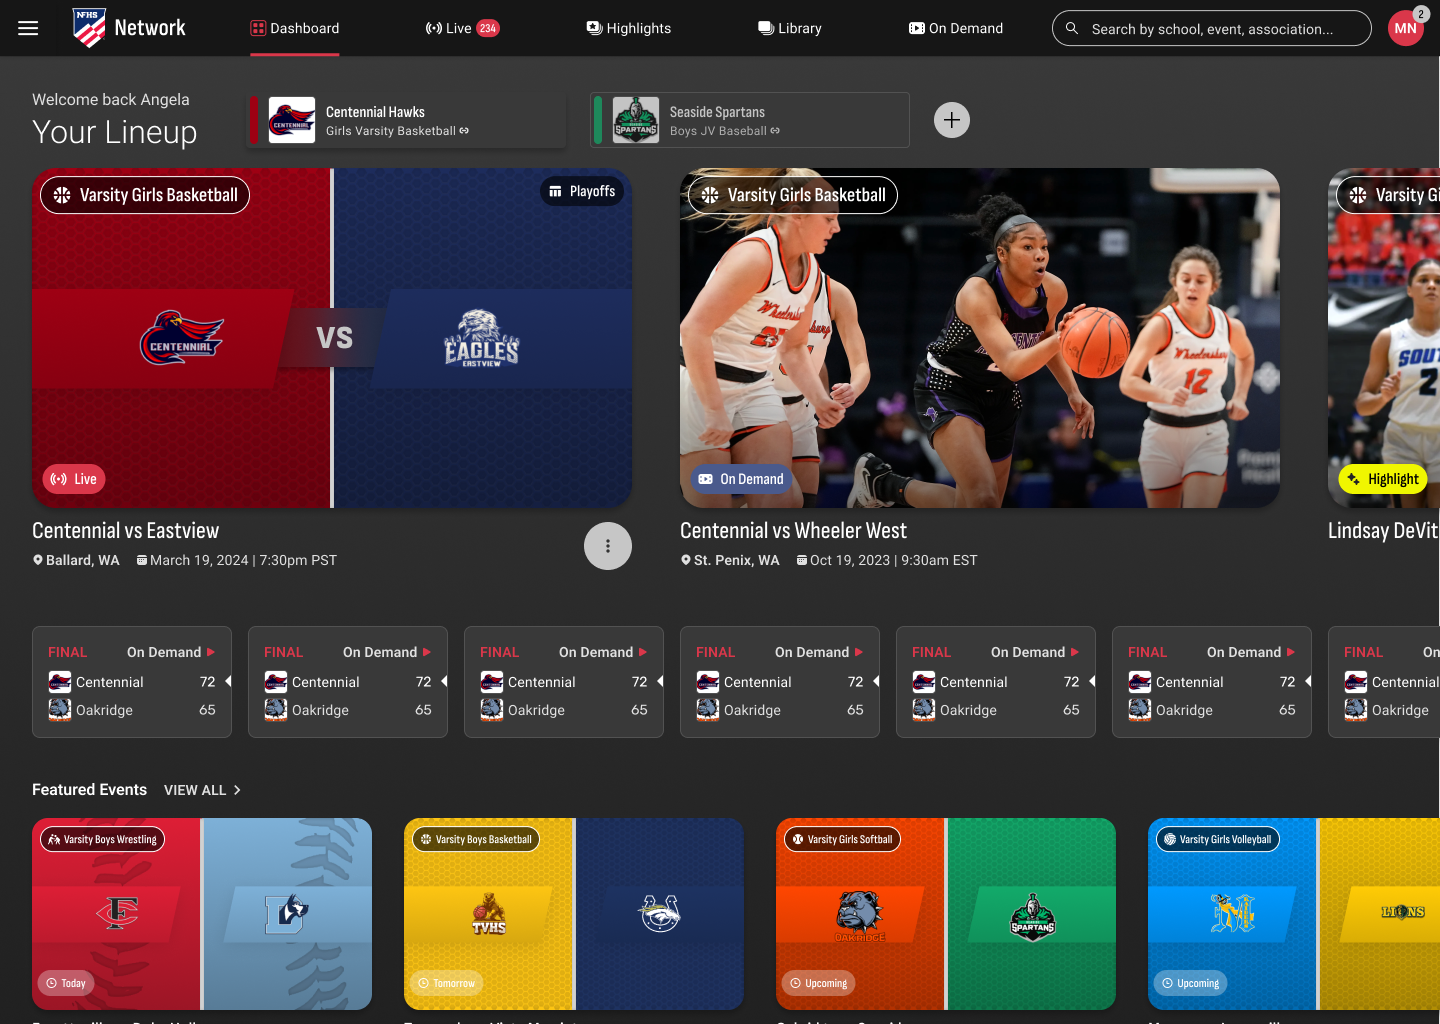The height and width of the screenshot is (1024, 1440).
Task: Click the Live count badge 234
Action: 488,28
